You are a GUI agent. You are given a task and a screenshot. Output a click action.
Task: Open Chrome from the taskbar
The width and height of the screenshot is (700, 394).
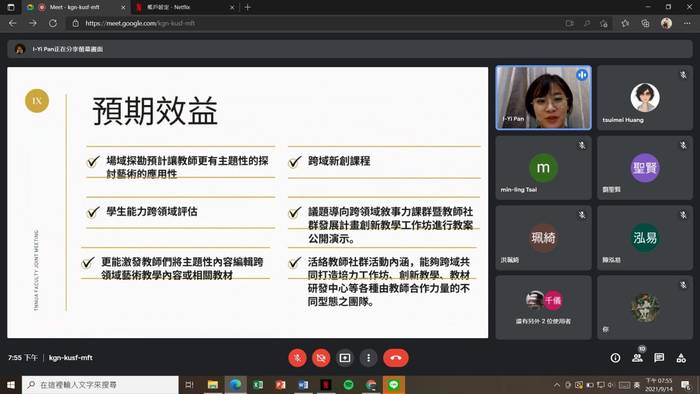(371, 385)
